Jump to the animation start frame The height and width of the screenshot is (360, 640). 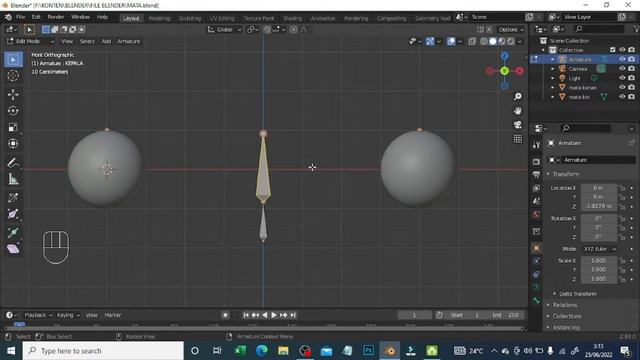click(x=246, y=315)
